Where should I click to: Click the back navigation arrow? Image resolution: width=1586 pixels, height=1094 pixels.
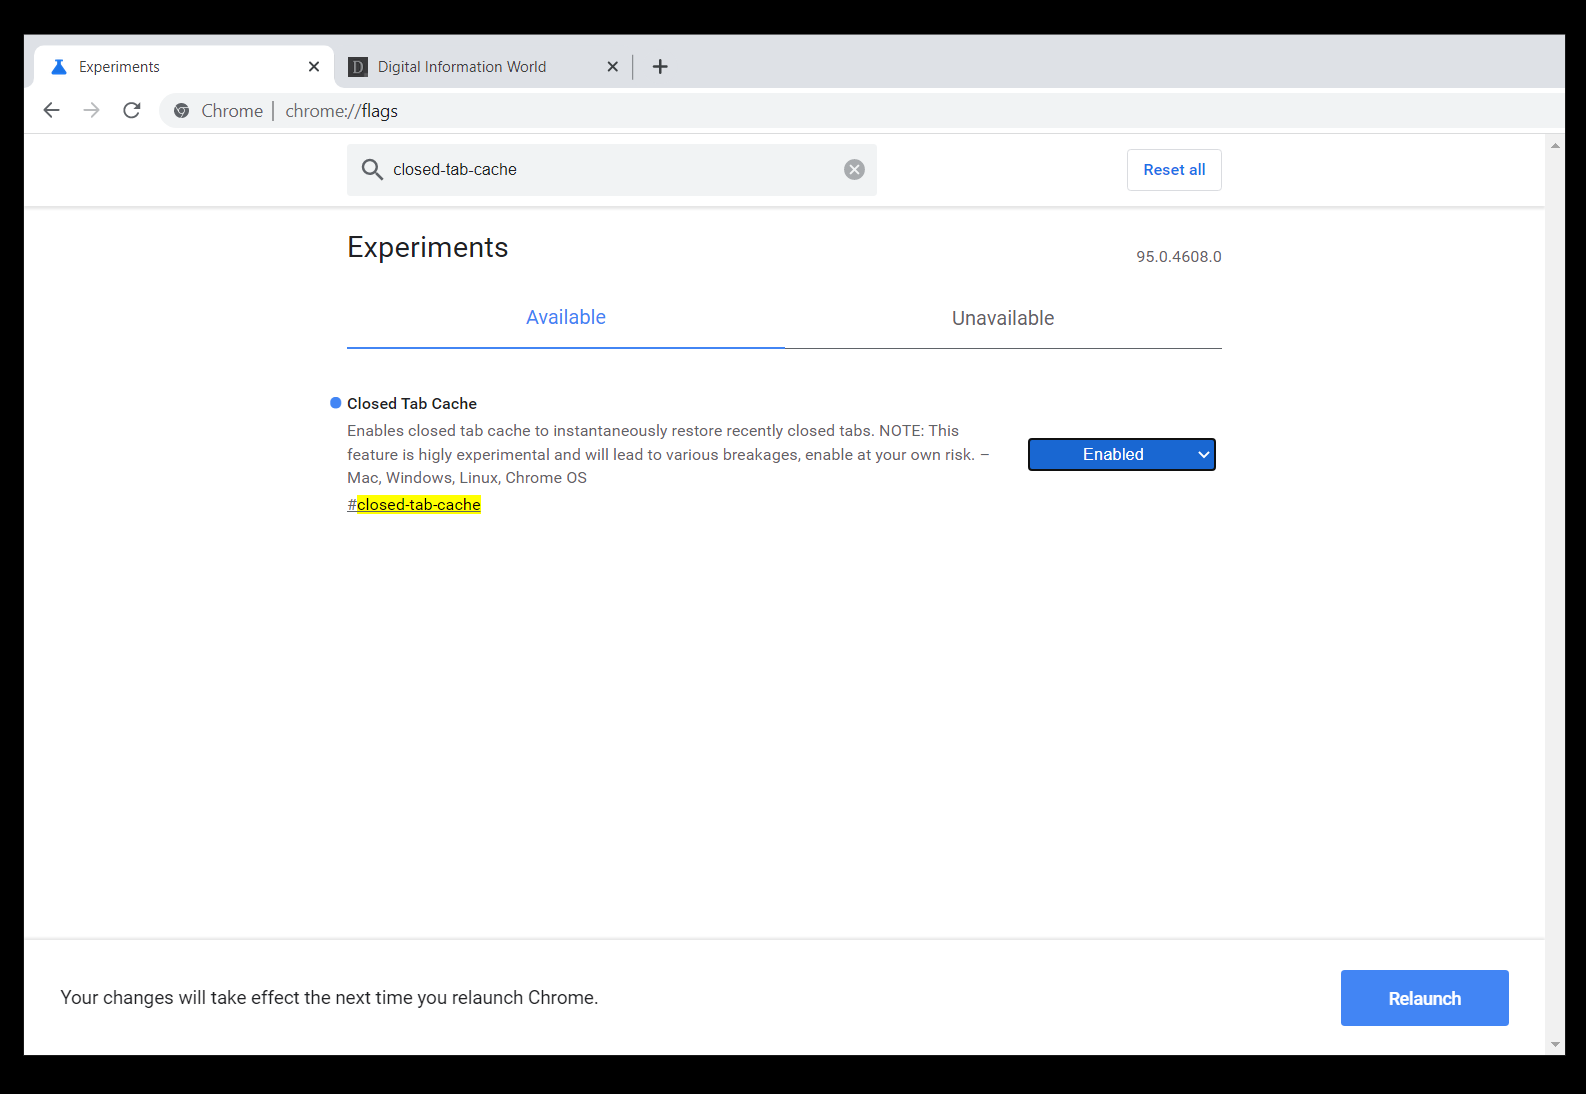coord(51,110)
